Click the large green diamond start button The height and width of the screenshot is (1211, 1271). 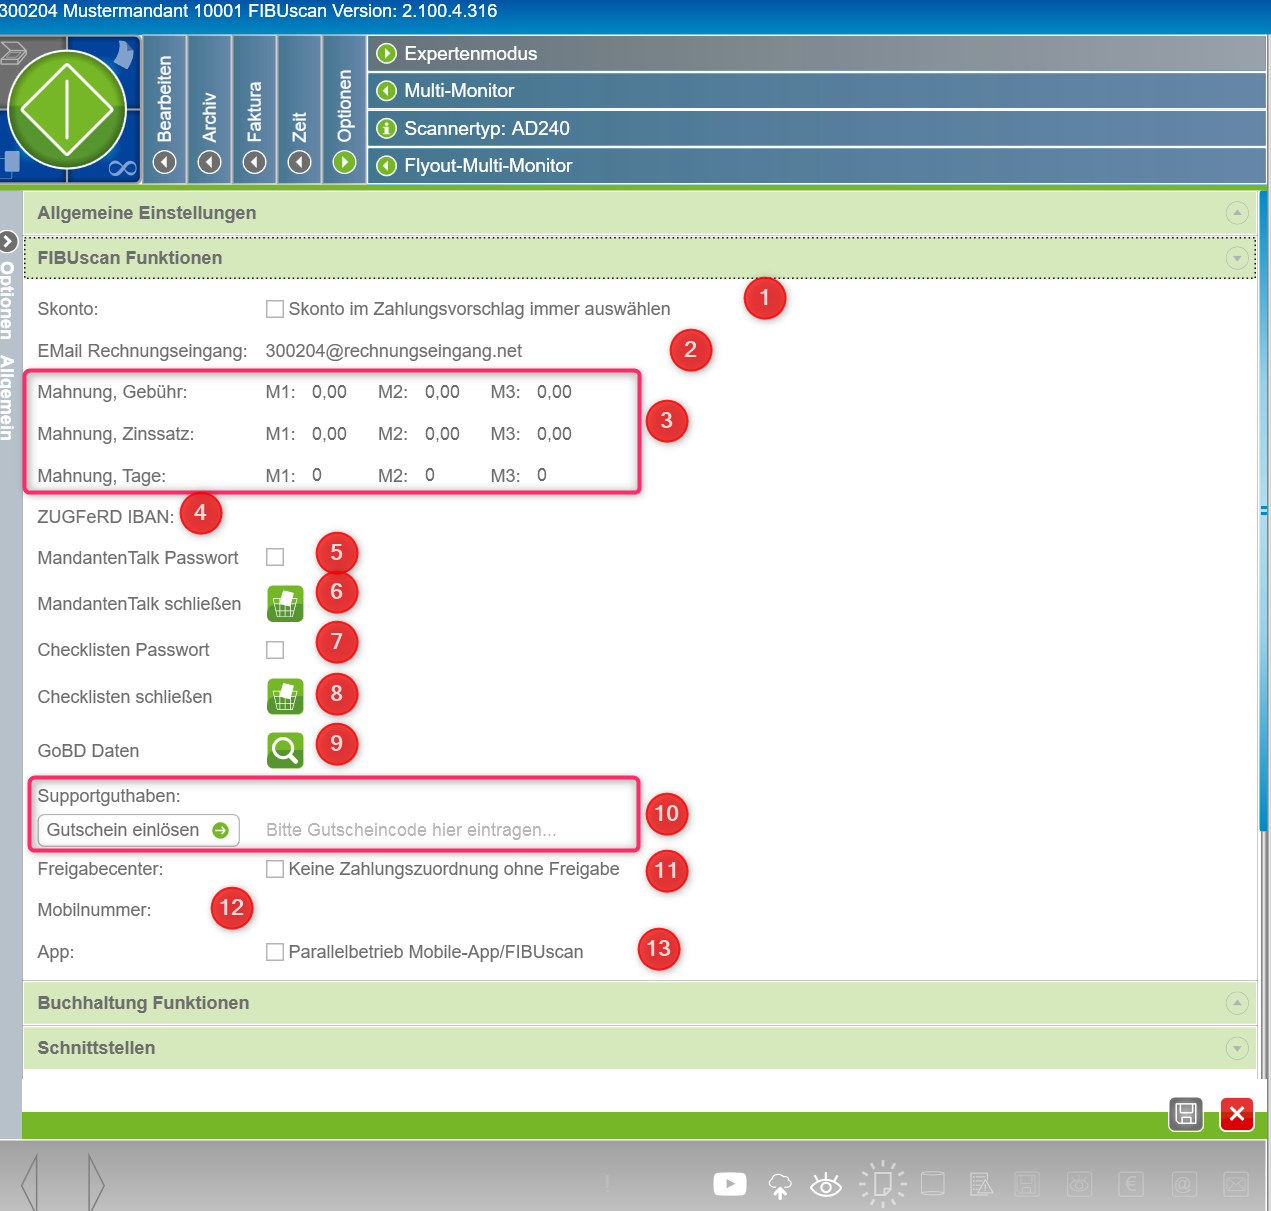point(66,109)
